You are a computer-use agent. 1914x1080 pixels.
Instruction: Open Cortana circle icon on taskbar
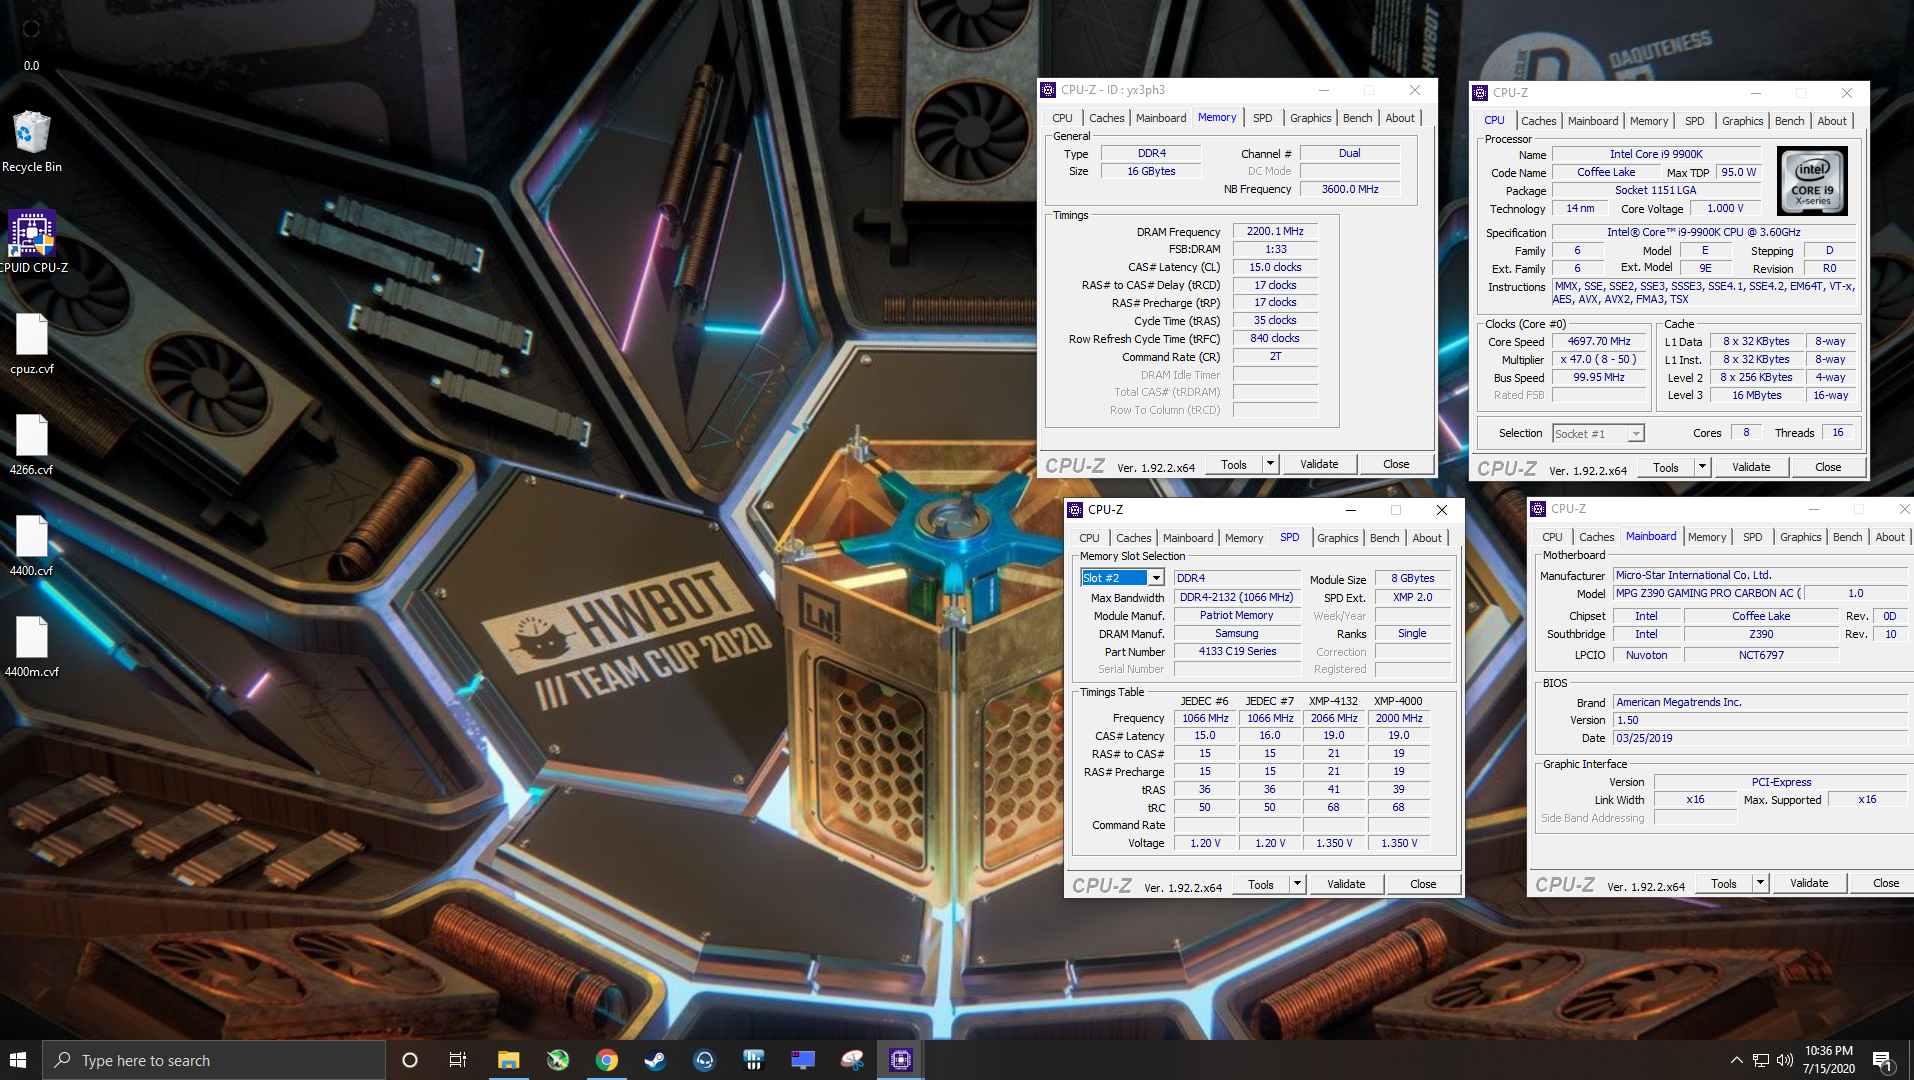(x=409, y=1060)
